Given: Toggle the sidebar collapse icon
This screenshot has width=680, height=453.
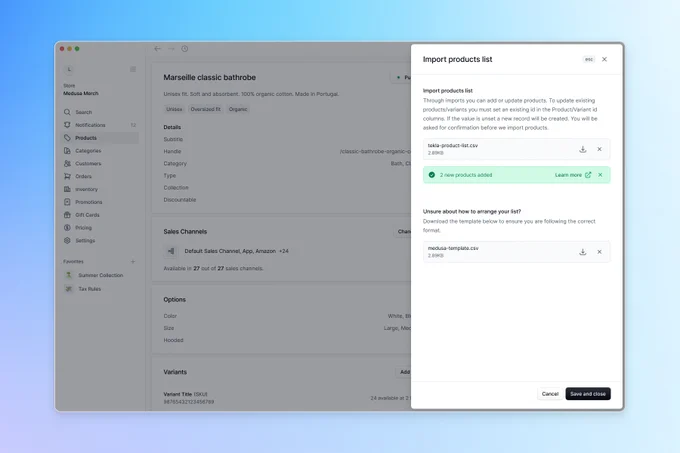Looking at the screenshot, I should pyautogui.click(x=133, y=69).
